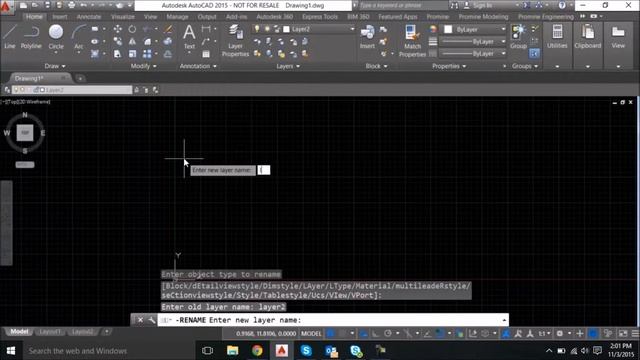Viewport: 640px width, 360px height.
Task: Toggle layer freeze sun icon
Action: click(x=267, y=29)
